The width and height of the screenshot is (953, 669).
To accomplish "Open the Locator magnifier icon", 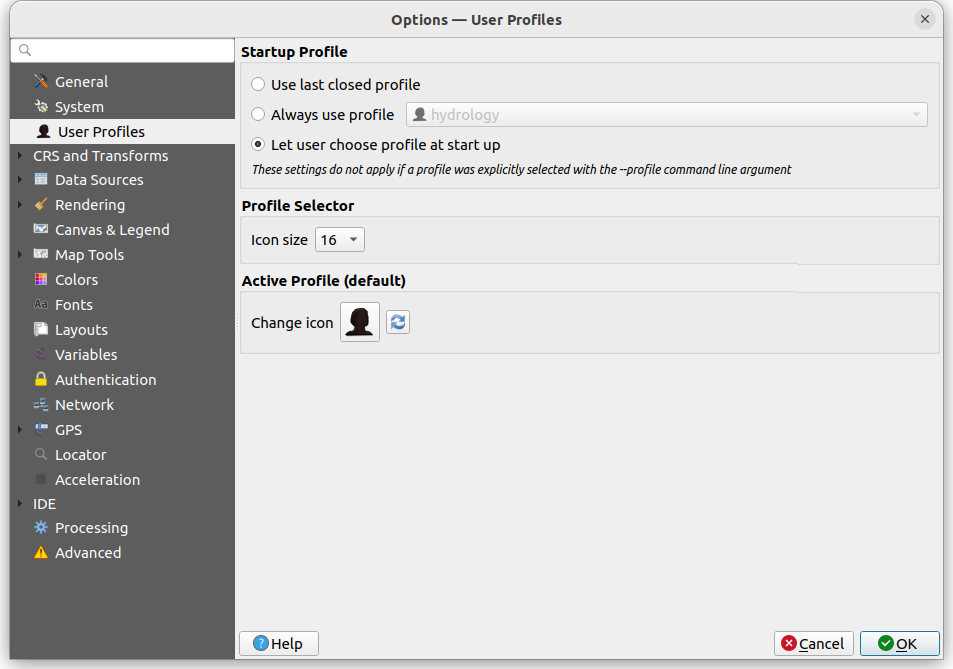I will point(41,455).
